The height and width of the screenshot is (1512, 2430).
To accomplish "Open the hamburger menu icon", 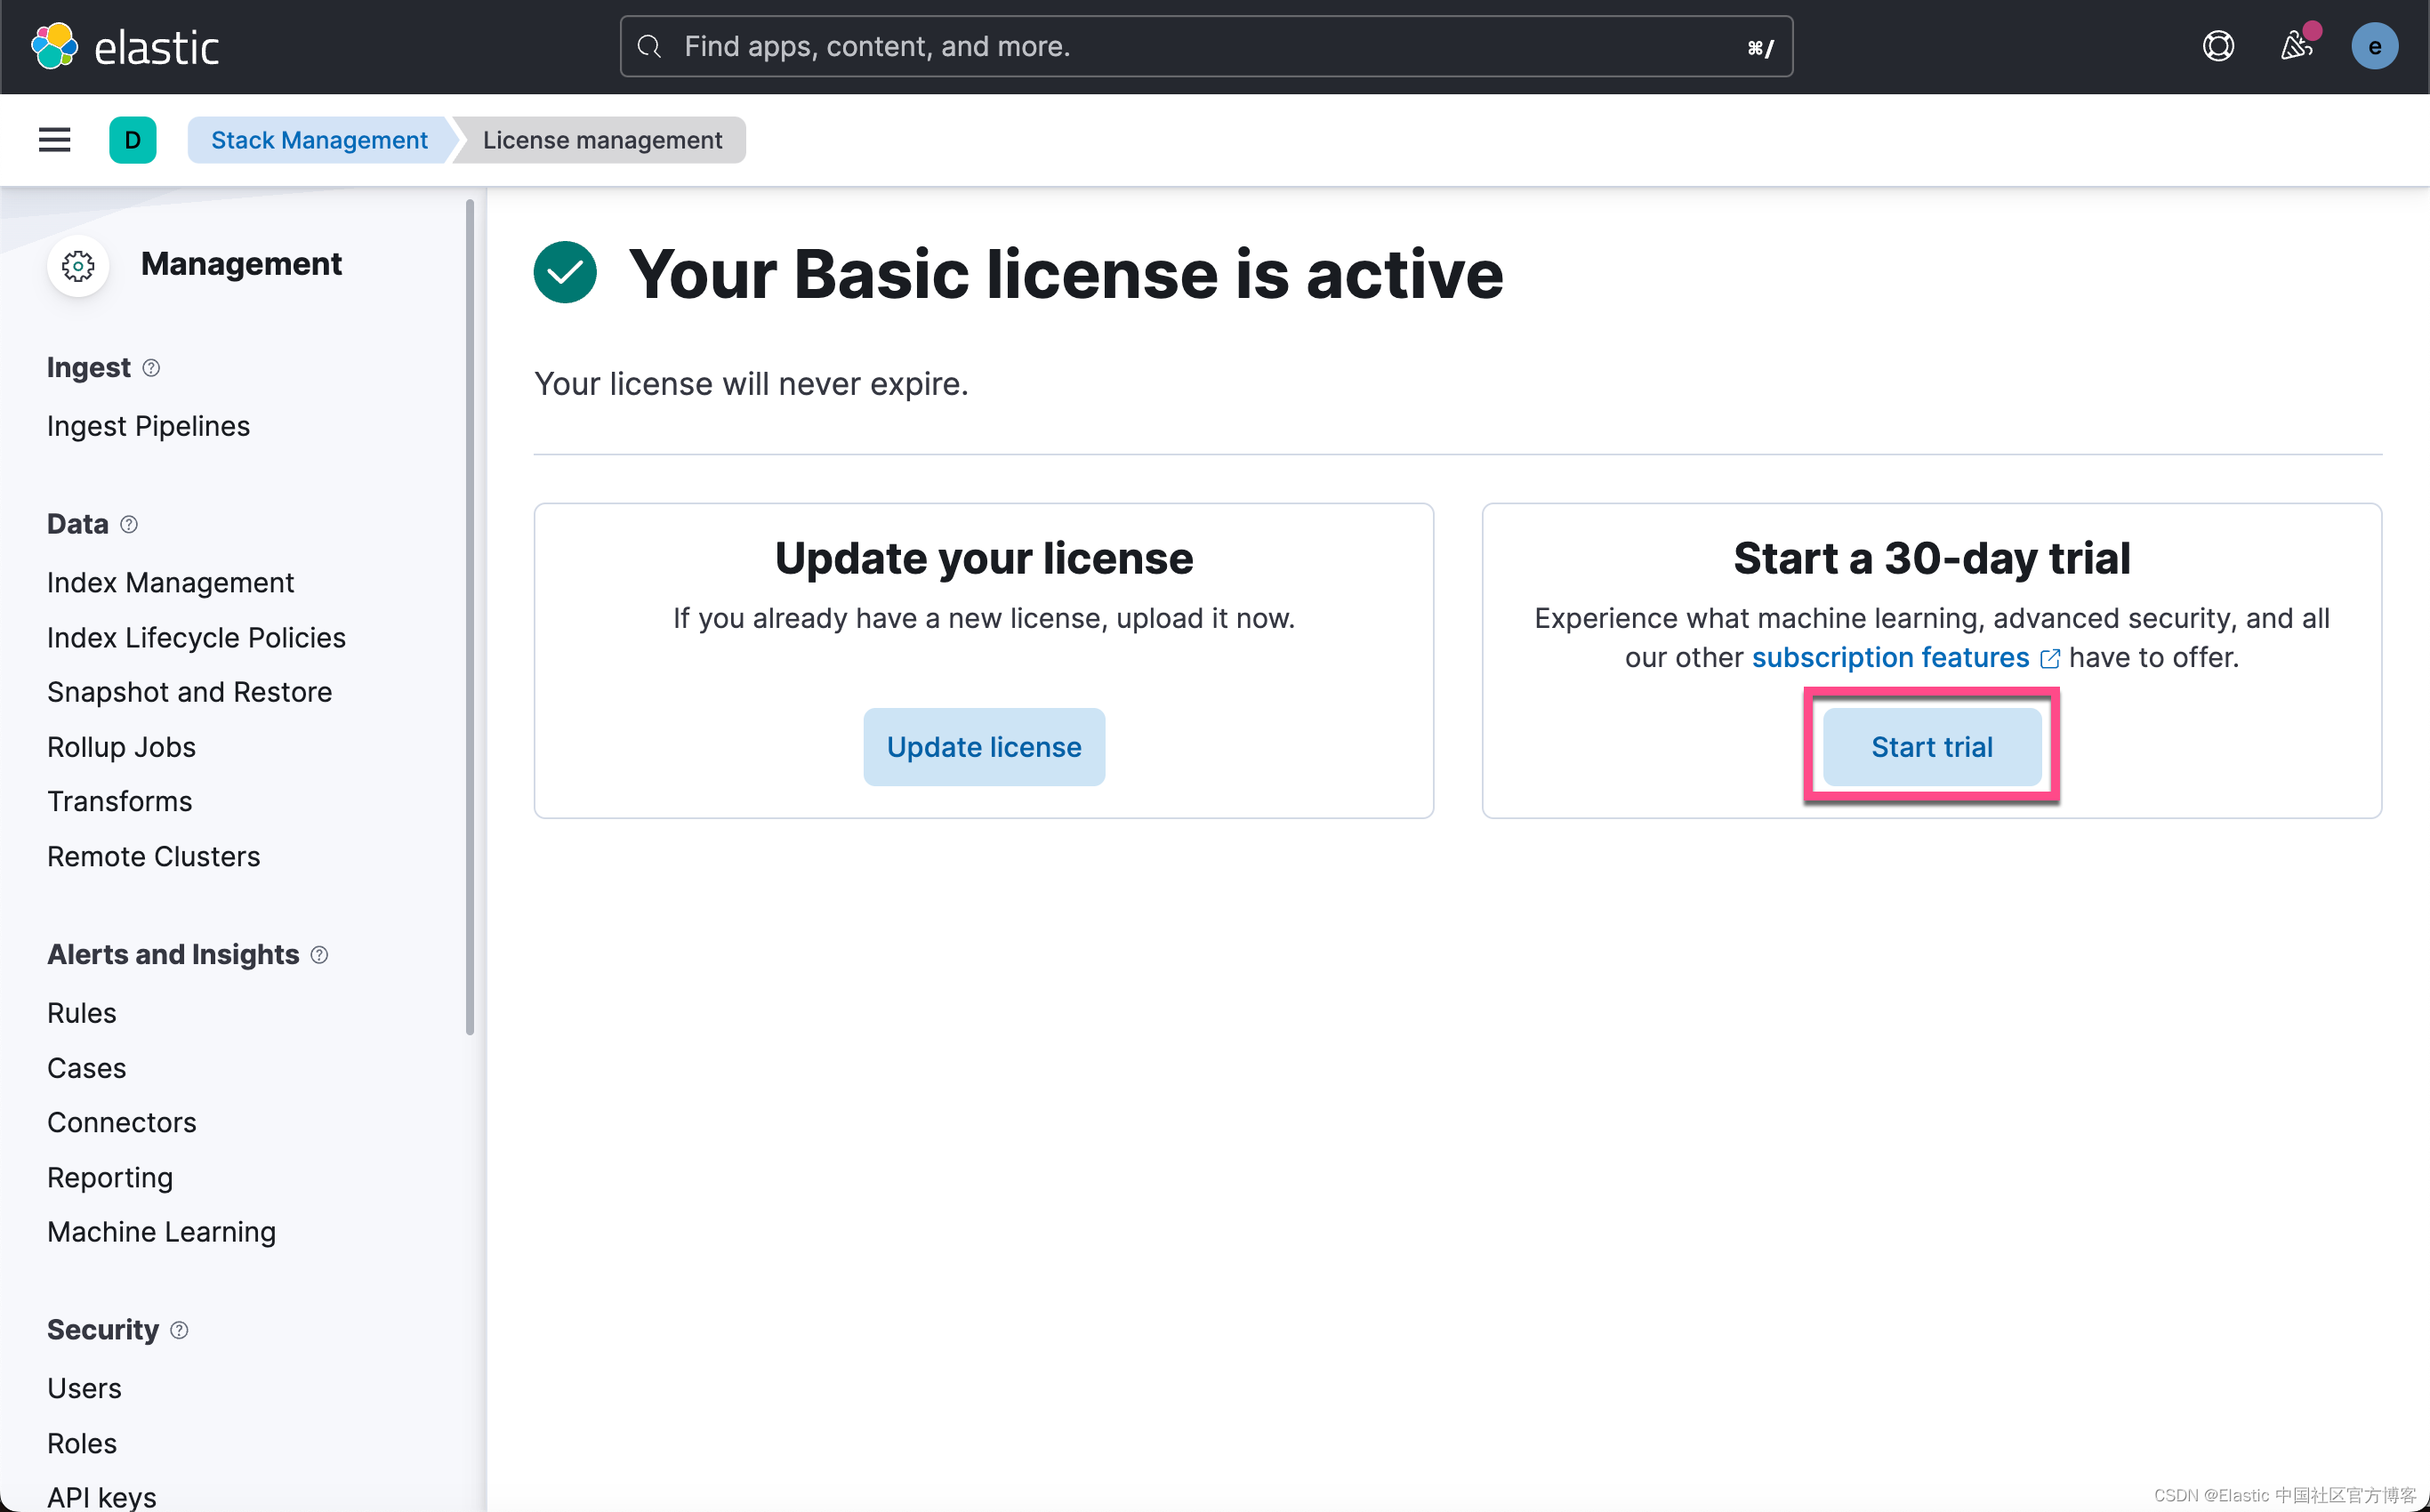I will point(54,140).
